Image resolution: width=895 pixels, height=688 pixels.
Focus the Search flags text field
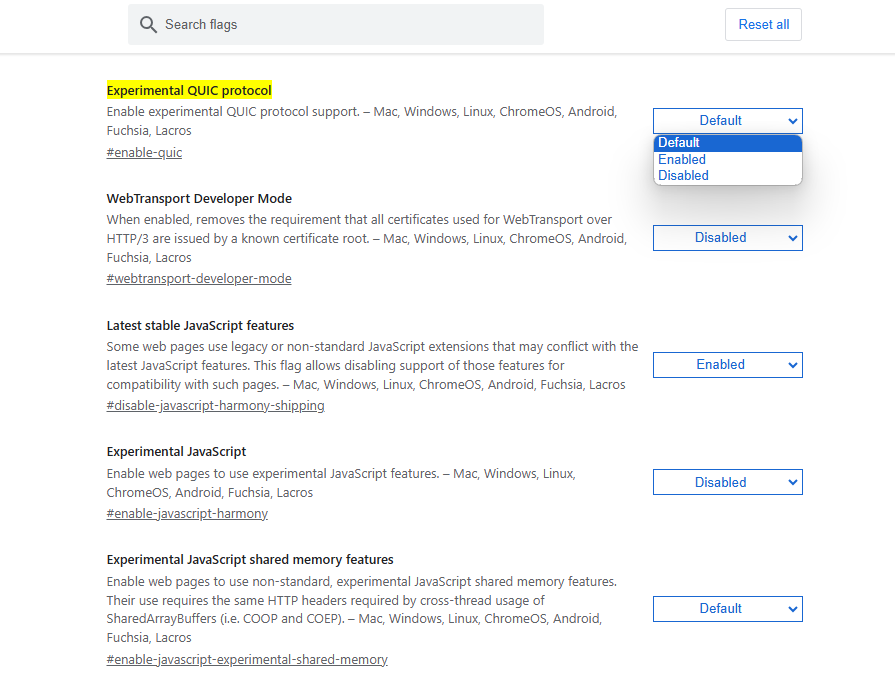(x=340, y=24)
